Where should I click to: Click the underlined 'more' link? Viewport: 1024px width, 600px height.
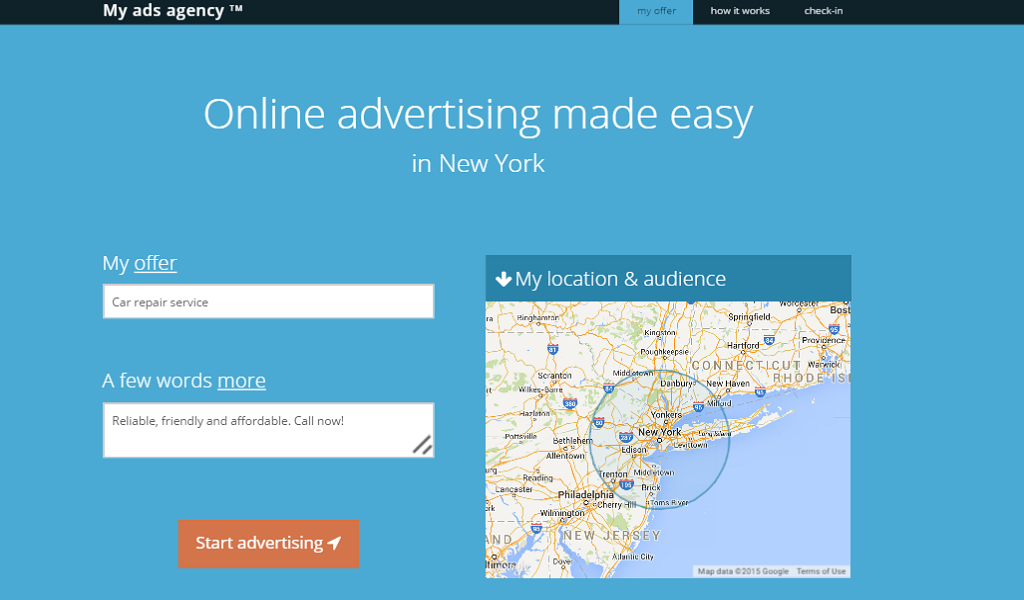(241, 381)
